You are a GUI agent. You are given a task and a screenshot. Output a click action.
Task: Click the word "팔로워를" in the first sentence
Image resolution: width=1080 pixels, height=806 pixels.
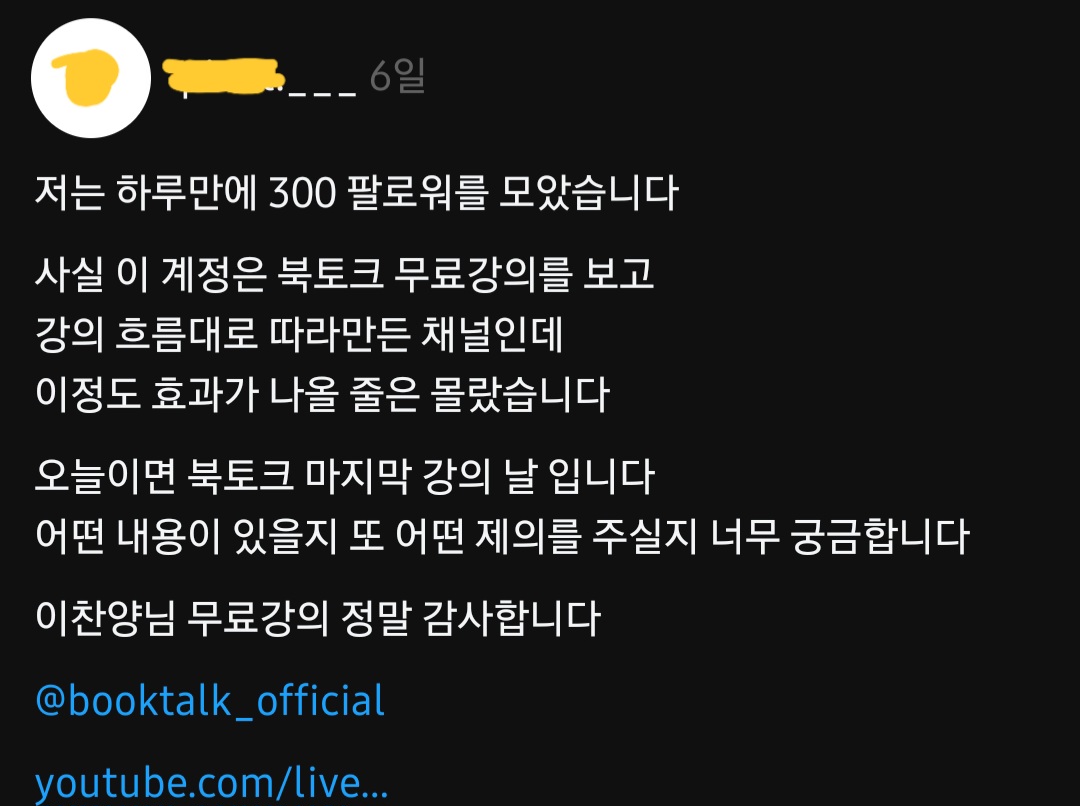(x=418, y=192)
